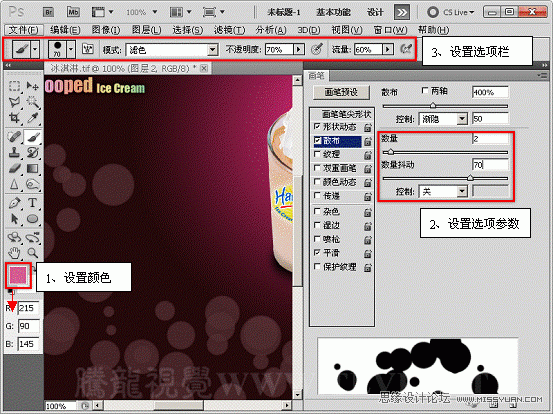Click tablet pressure icon next to flow
Image resolution: width=553 pixels, height=414 pixels.
tap(406, 49)
